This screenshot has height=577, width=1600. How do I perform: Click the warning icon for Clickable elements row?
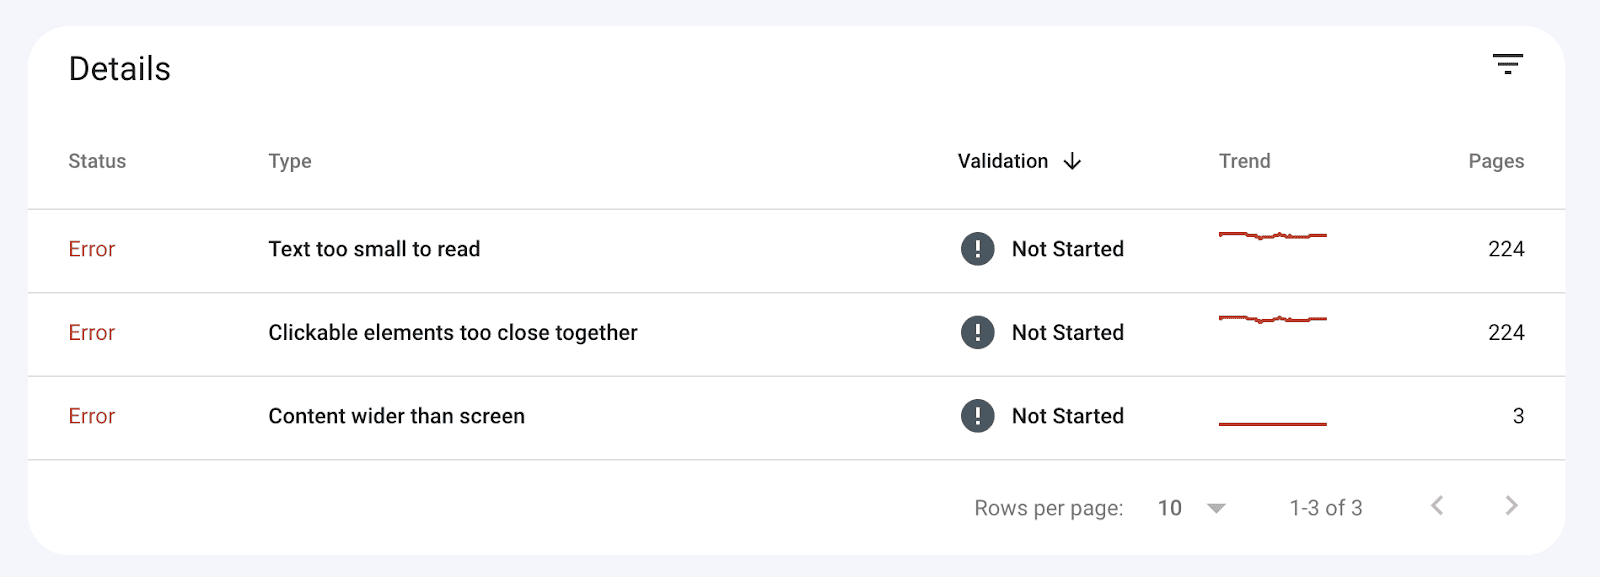point(977,332)
